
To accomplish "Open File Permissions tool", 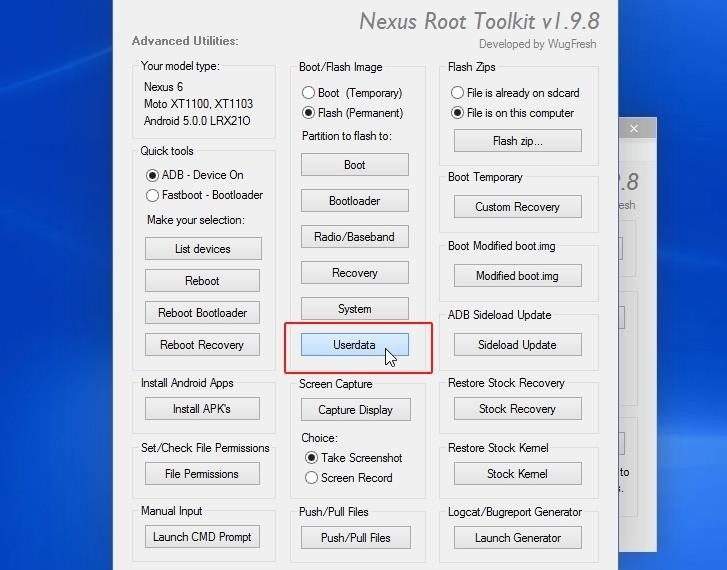I will 202,474.
